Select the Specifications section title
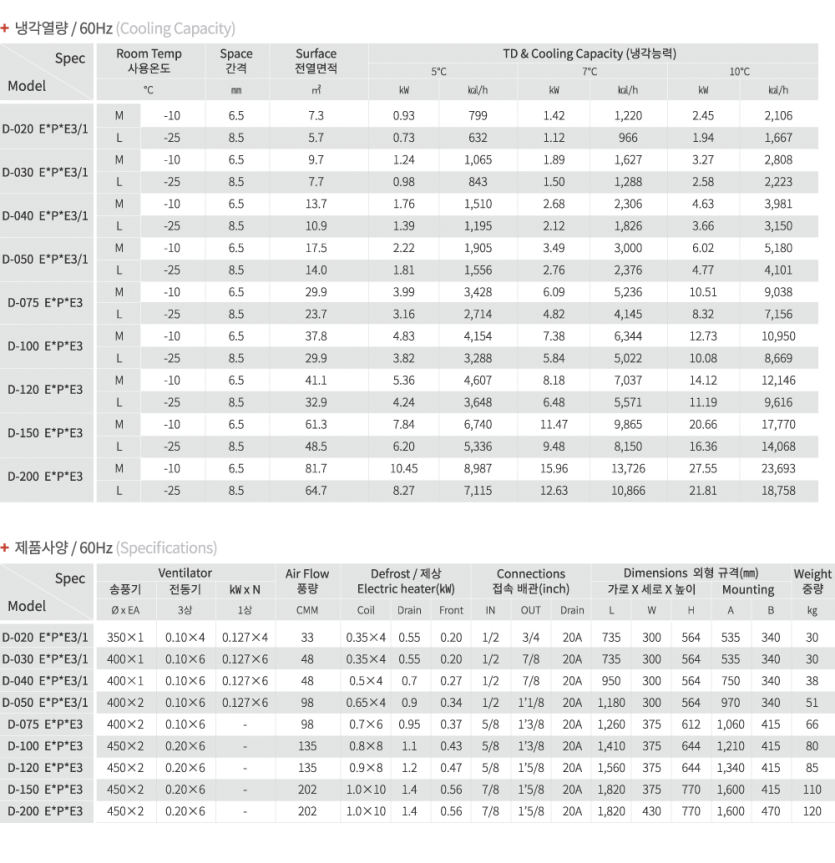This screenshot has height=863, width=835. [x=116, y=548]
